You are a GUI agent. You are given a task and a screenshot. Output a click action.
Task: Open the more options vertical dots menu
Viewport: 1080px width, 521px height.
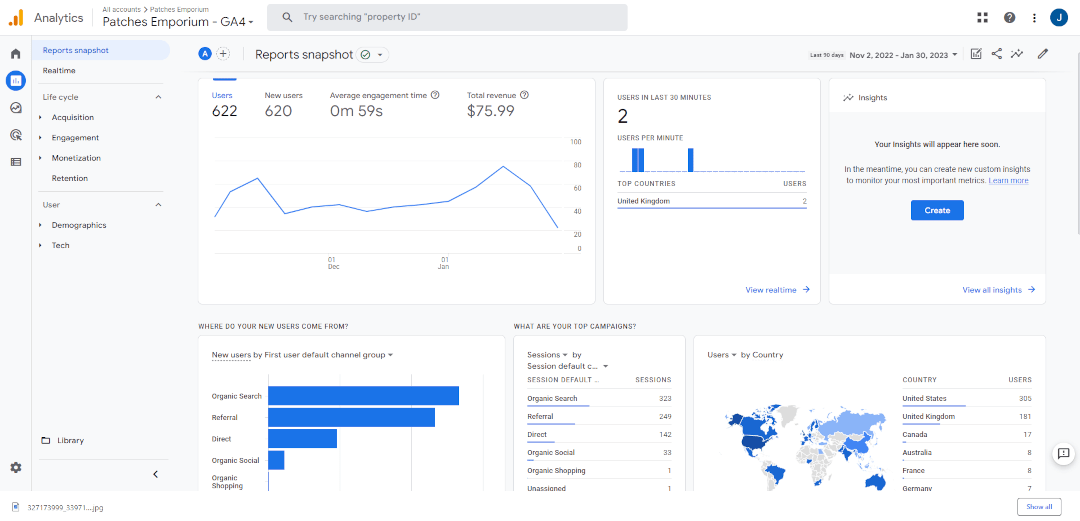pyautogui.click(x=1035, y=18)
